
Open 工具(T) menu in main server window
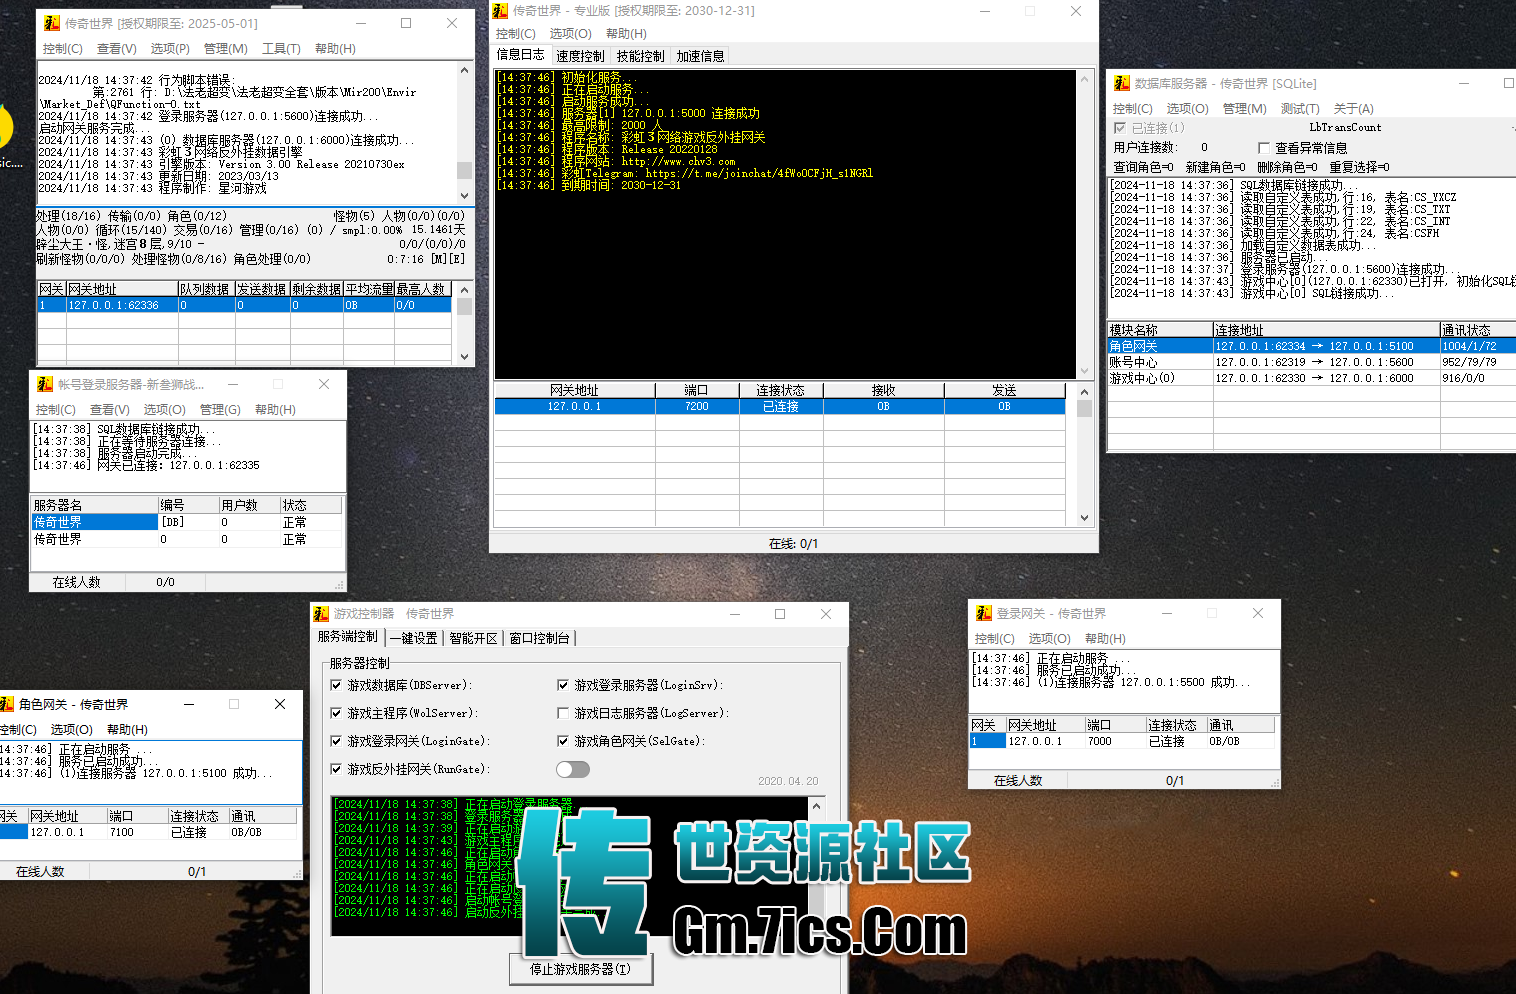281,49
